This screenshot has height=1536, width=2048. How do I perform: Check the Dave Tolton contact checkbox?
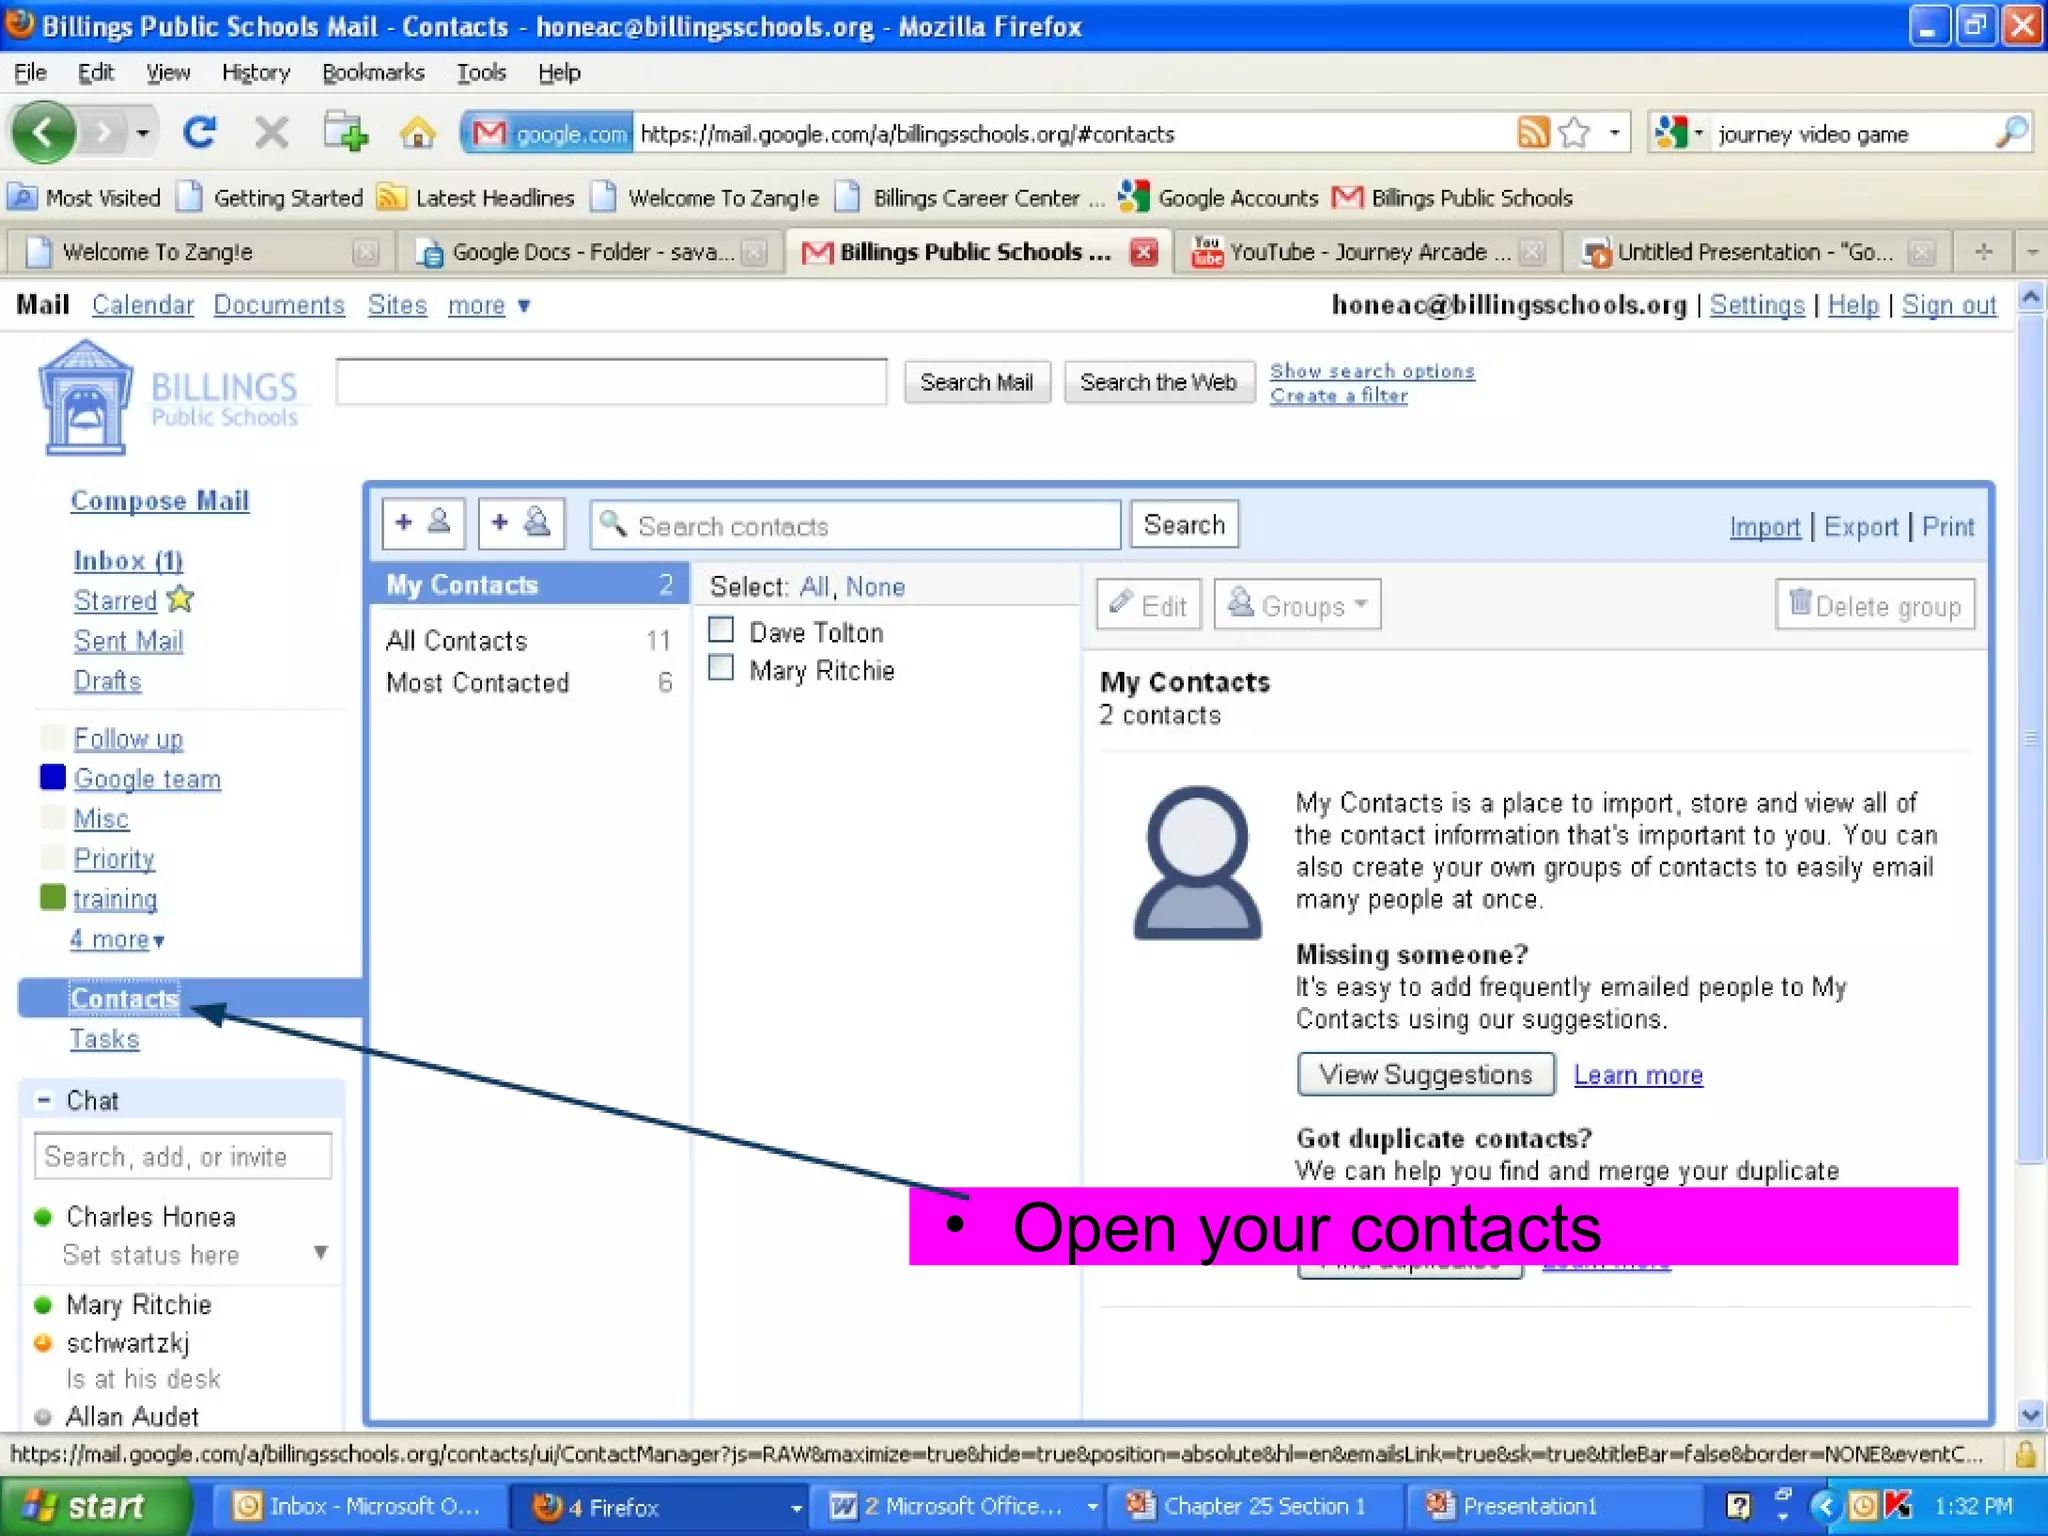point(721,630)
